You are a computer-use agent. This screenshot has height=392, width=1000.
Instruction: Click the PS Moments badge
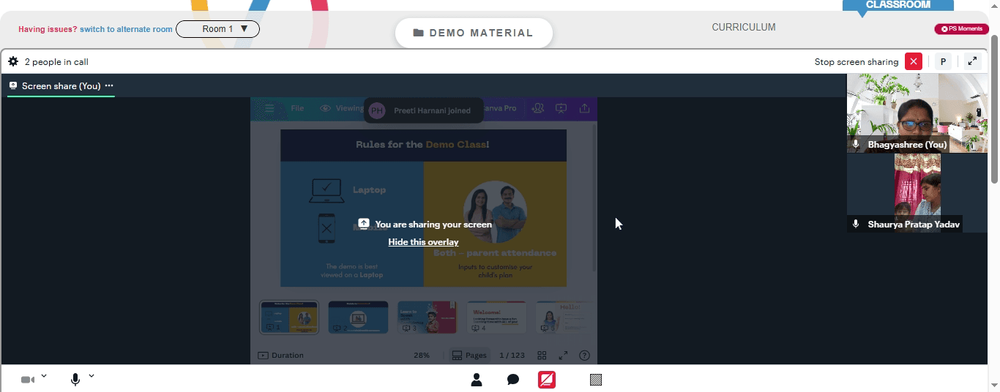tap(962, 29)
